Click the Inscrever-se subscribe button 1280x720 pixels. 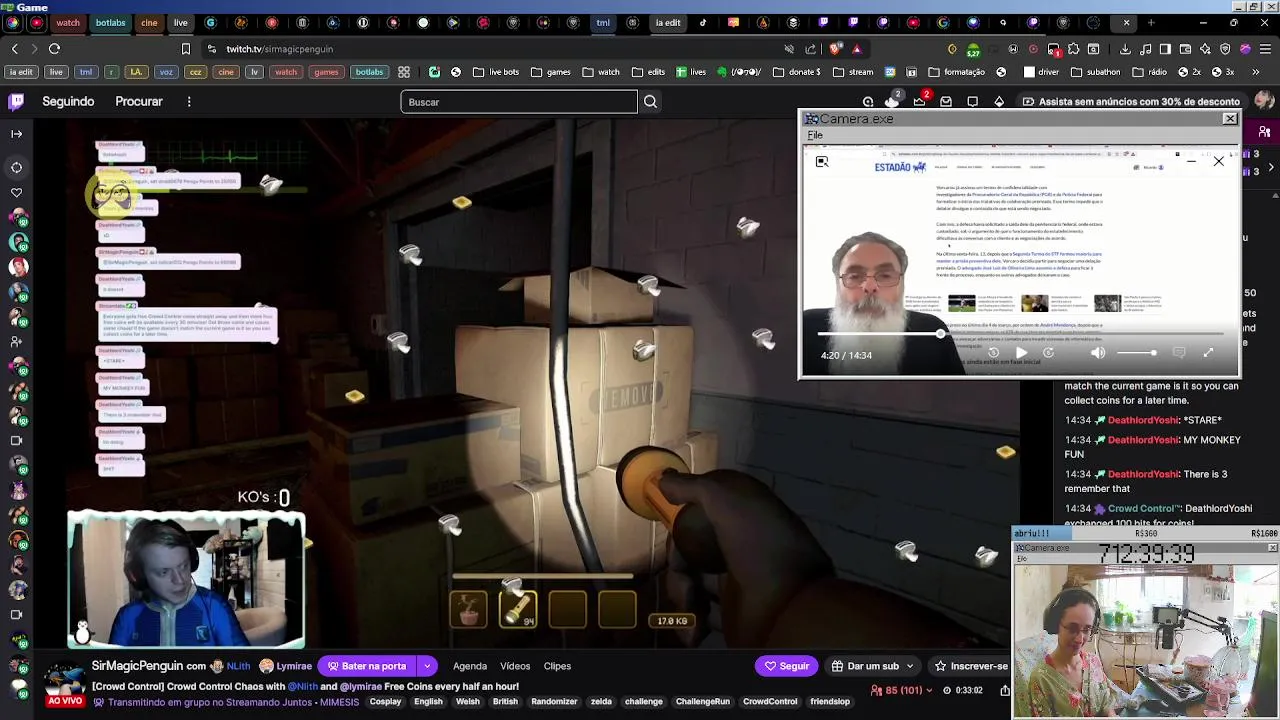pos(970,666)
